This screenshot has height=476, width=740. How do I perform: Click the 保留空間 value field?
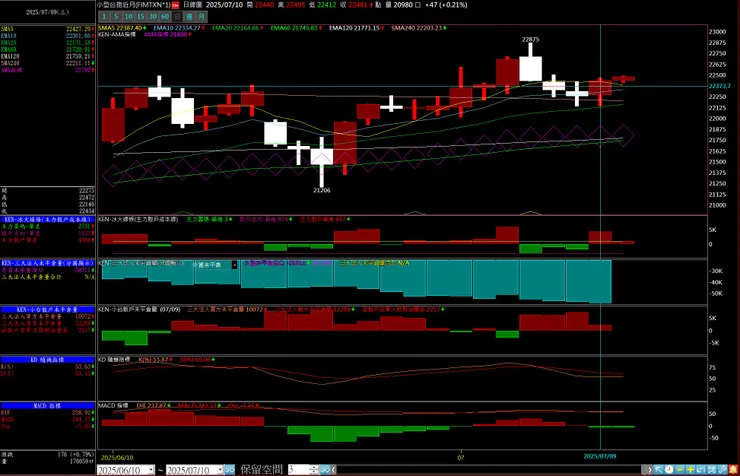pos(298,470)
